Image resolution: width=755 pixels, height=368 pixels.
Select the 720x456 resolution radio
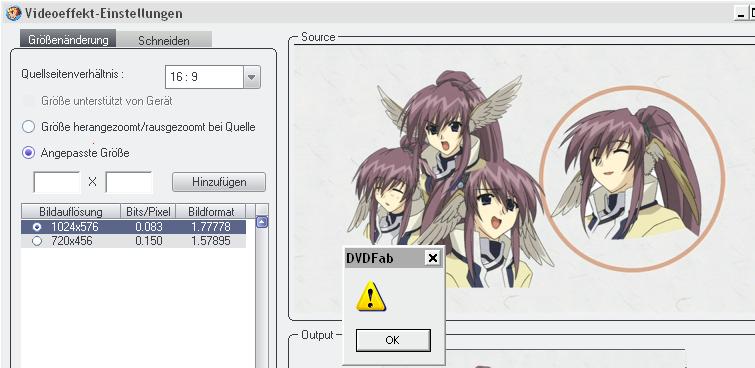tap(37, 241)
